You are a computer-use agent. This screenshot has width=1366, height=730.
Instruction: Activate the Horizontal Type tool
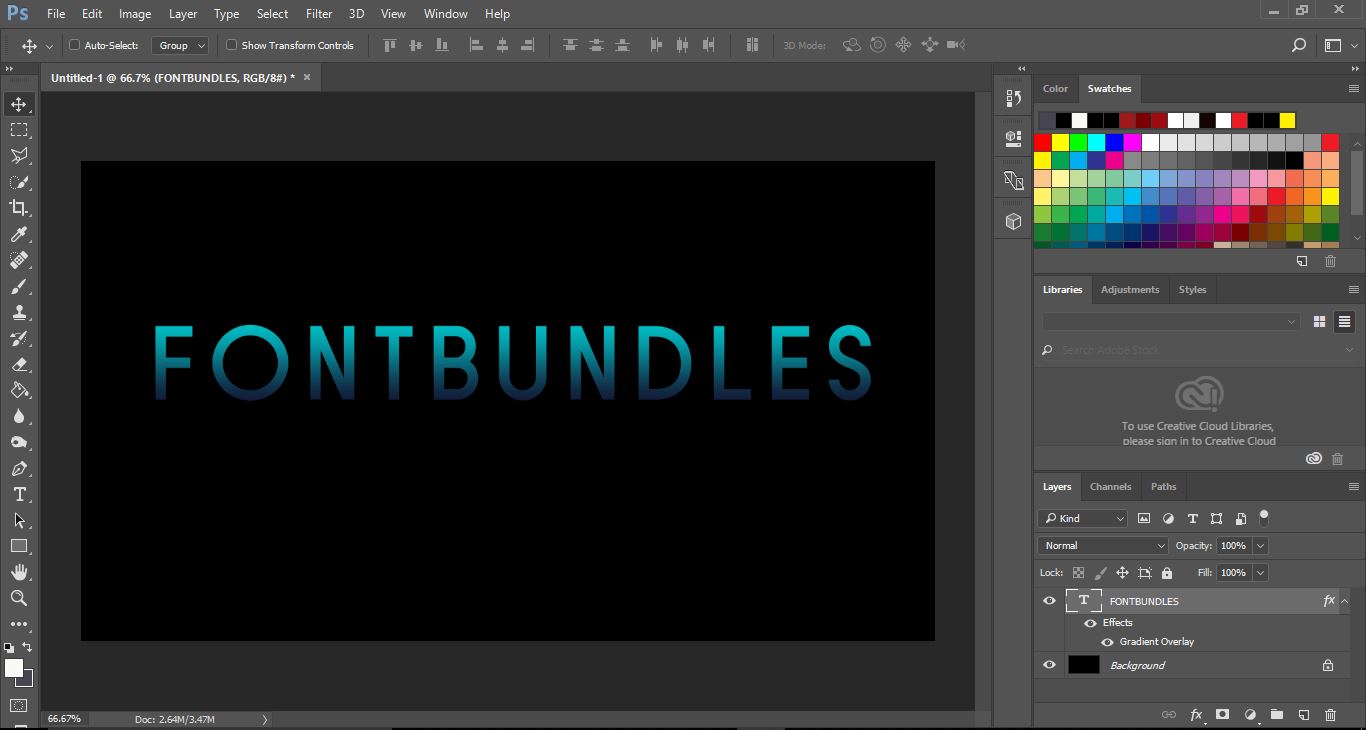pyautogui.click(x=19, y=494)
